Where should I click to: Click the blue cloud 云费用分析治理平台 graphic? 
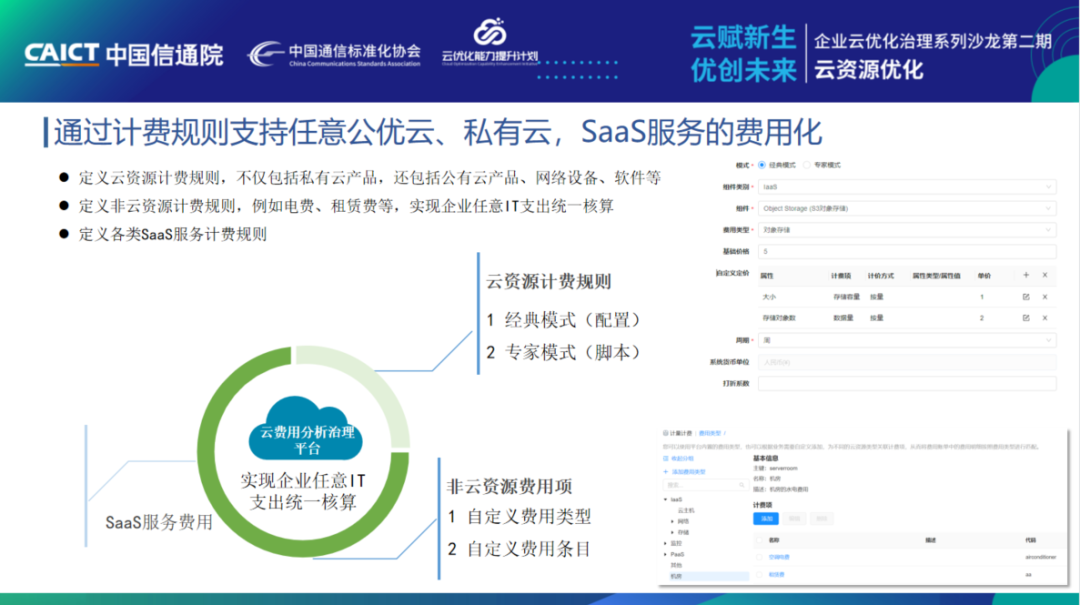pos(306,429)
